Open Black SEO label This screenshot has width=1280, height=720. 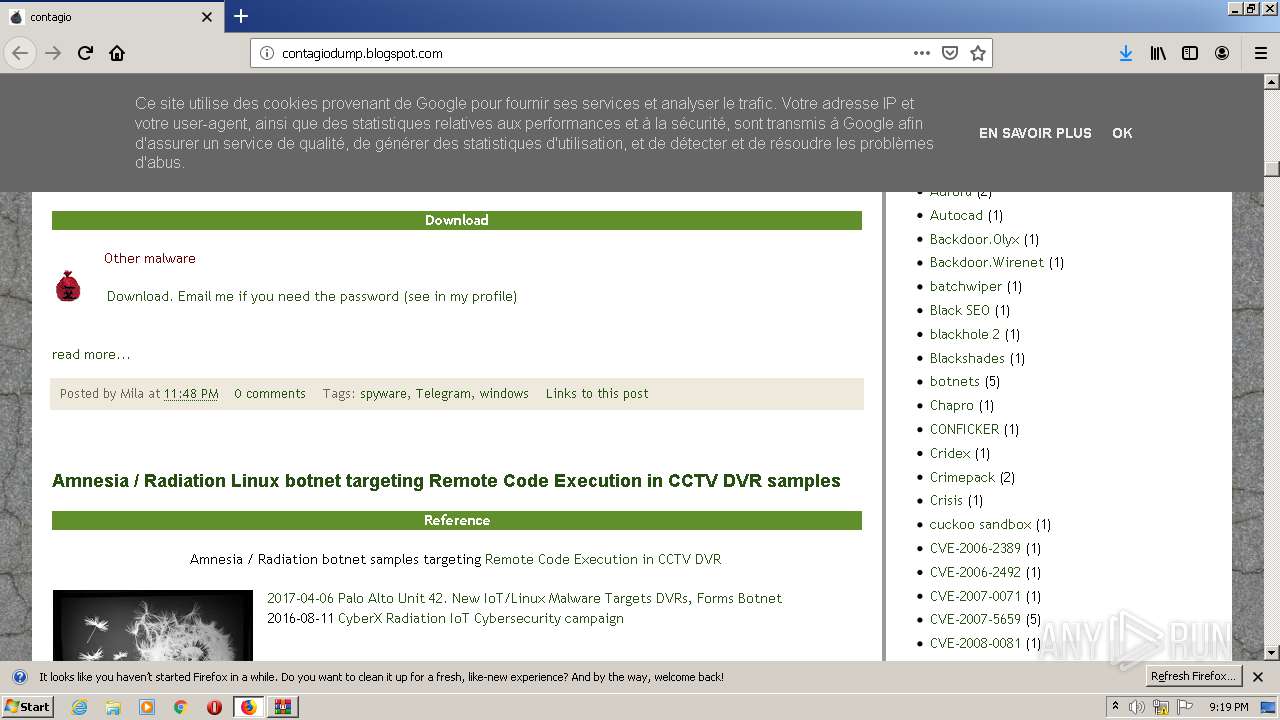click(960, 310)
